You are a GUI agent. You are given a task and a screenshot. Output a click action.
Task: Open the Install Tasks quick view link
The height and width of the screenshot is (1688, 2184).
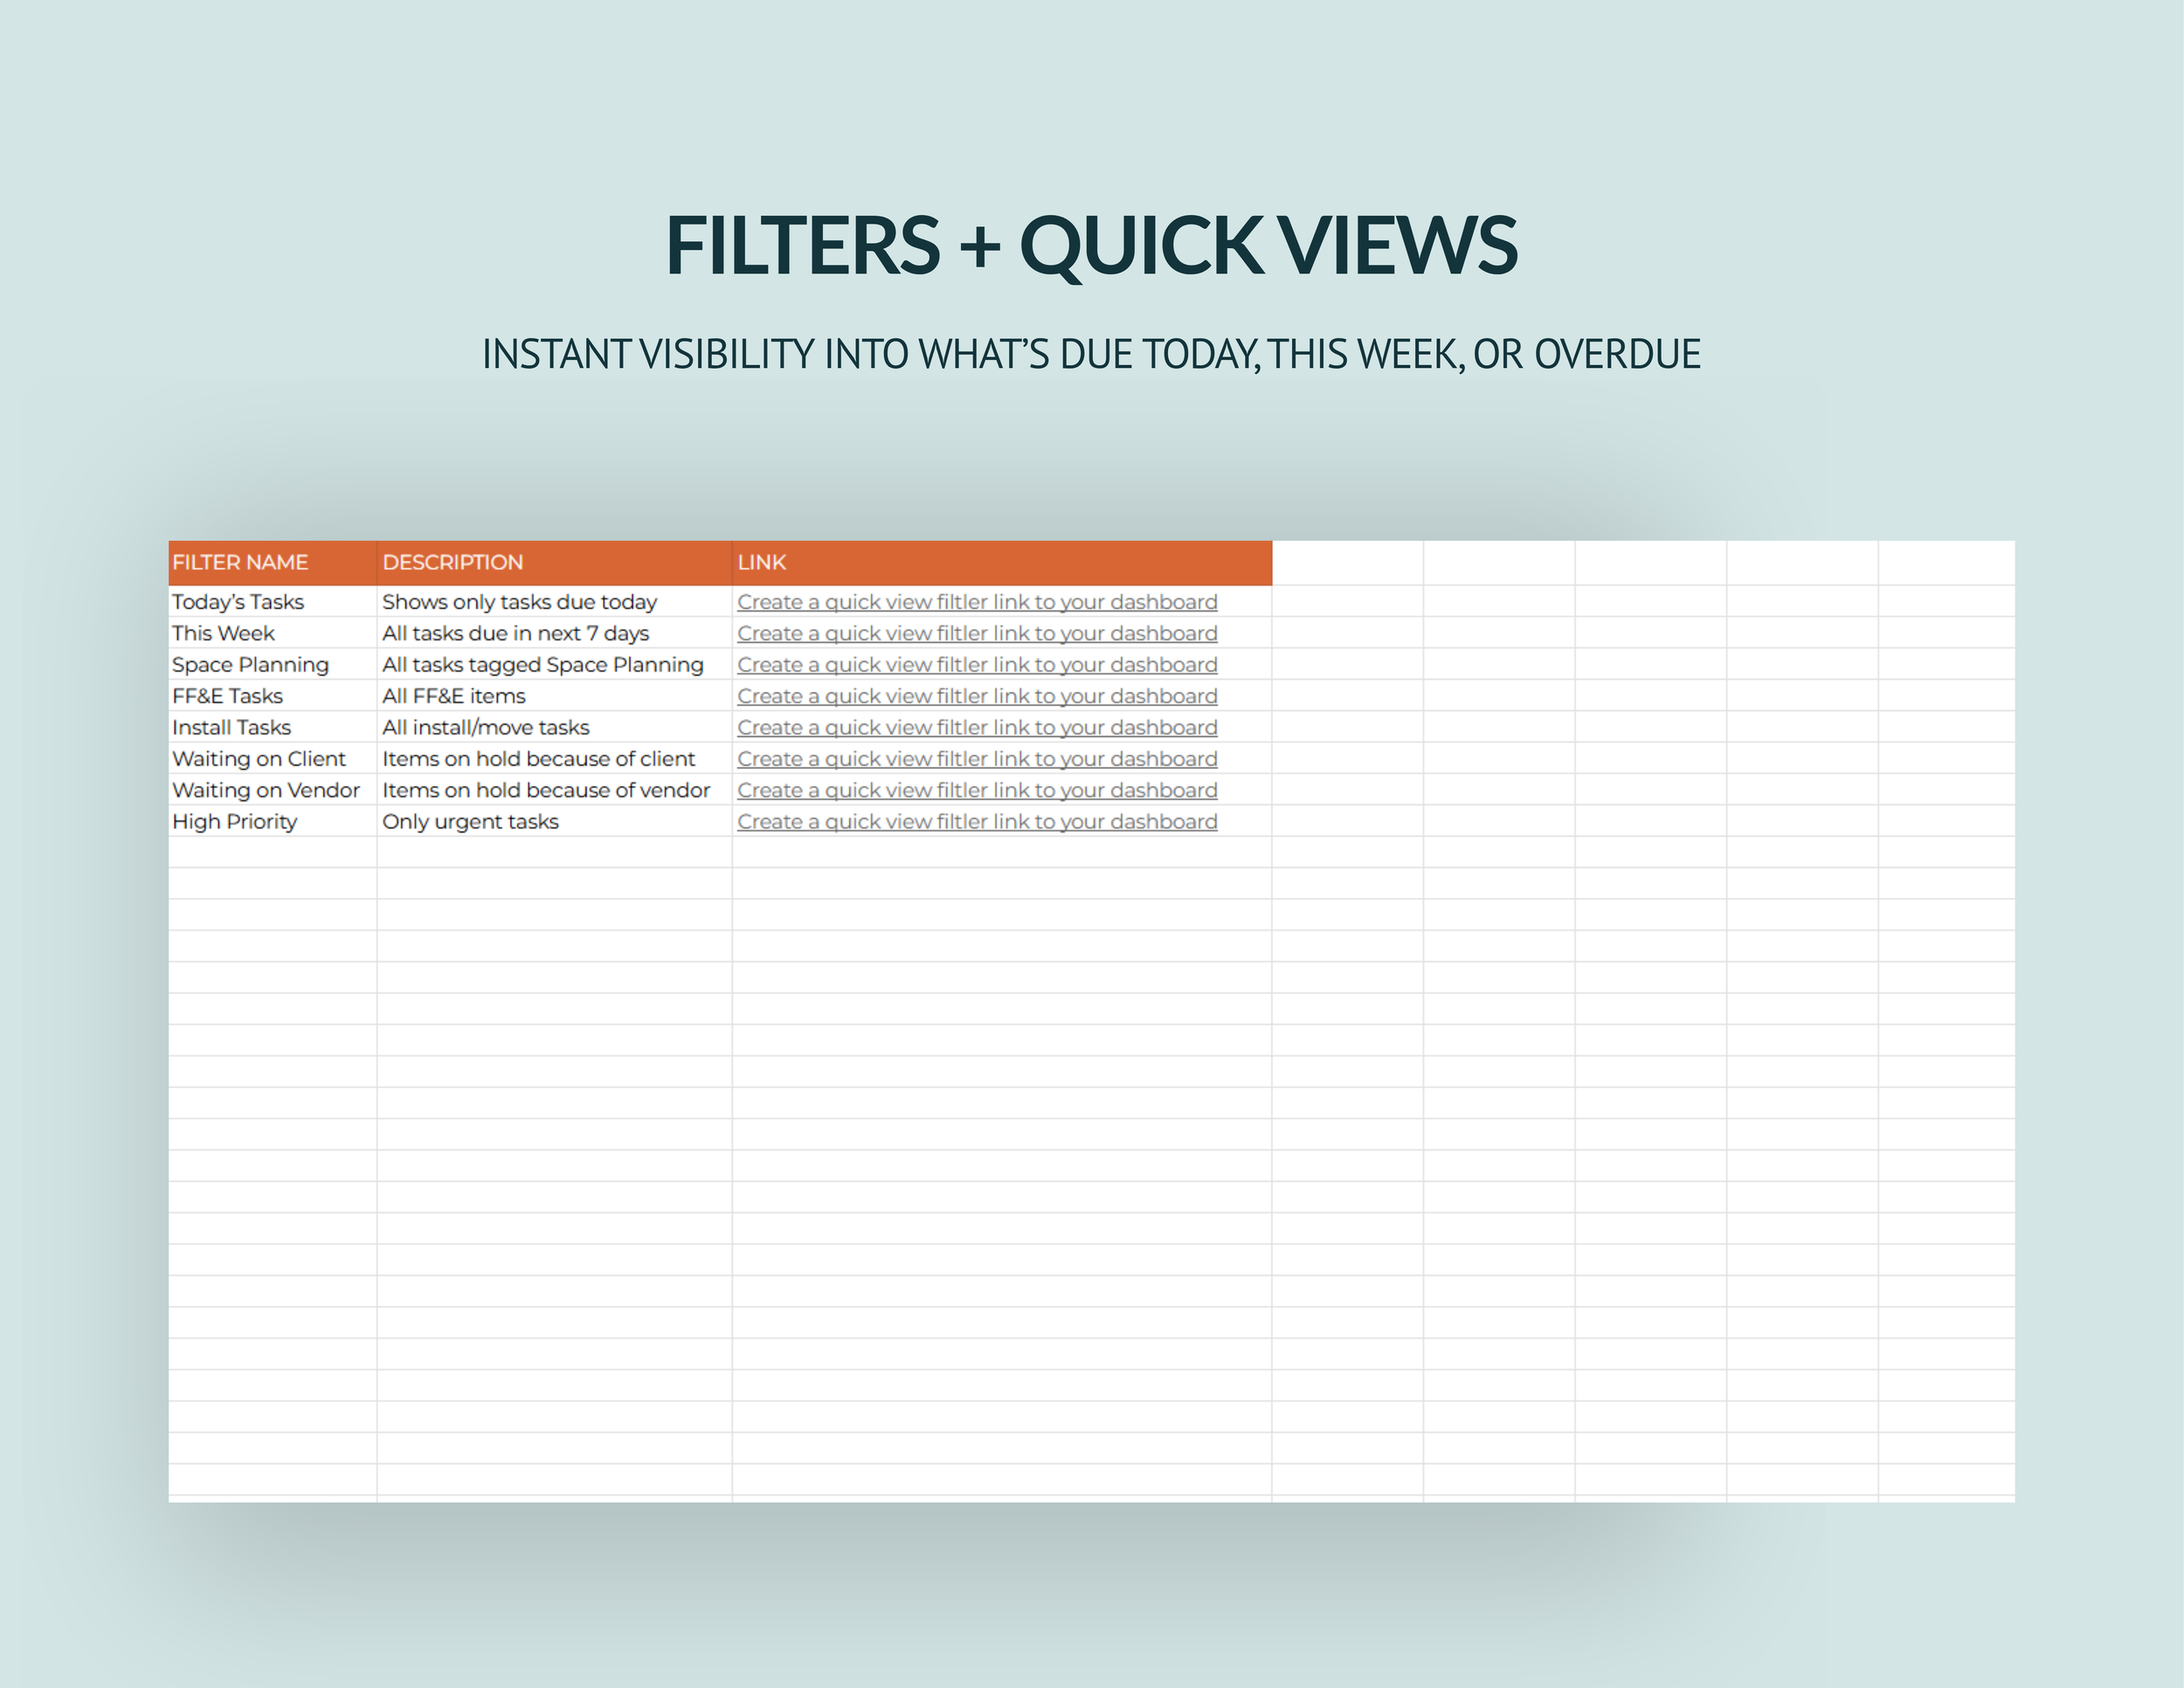point(976,727)
